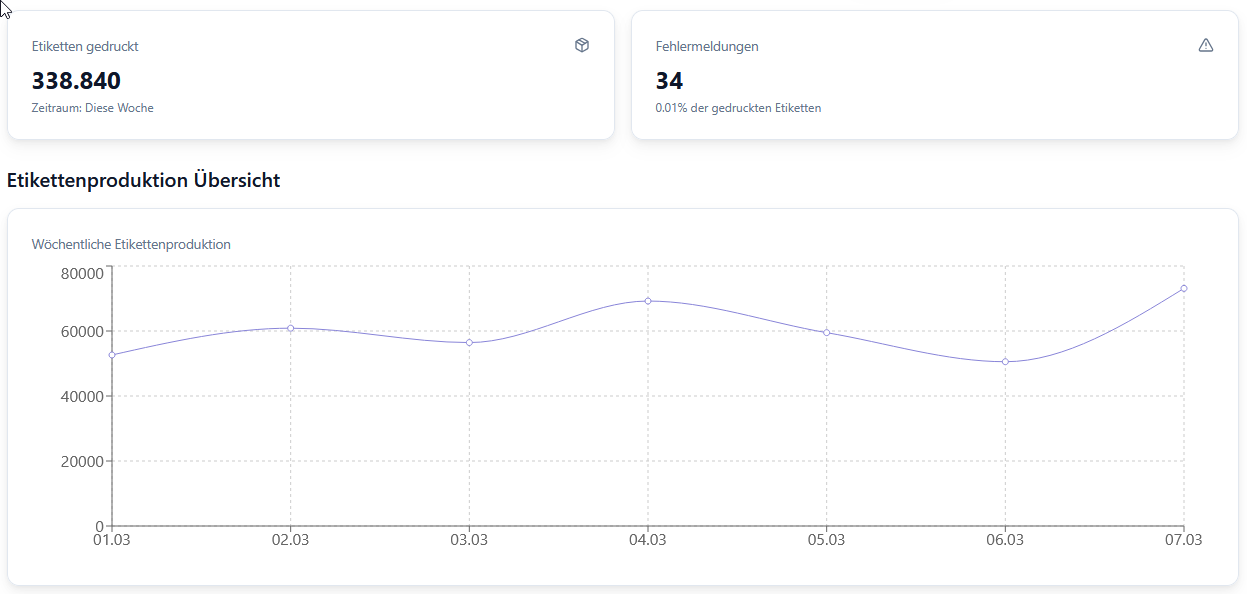
Task: Click the lowest data point at 06.03
Action: [x=1005, y=362]
